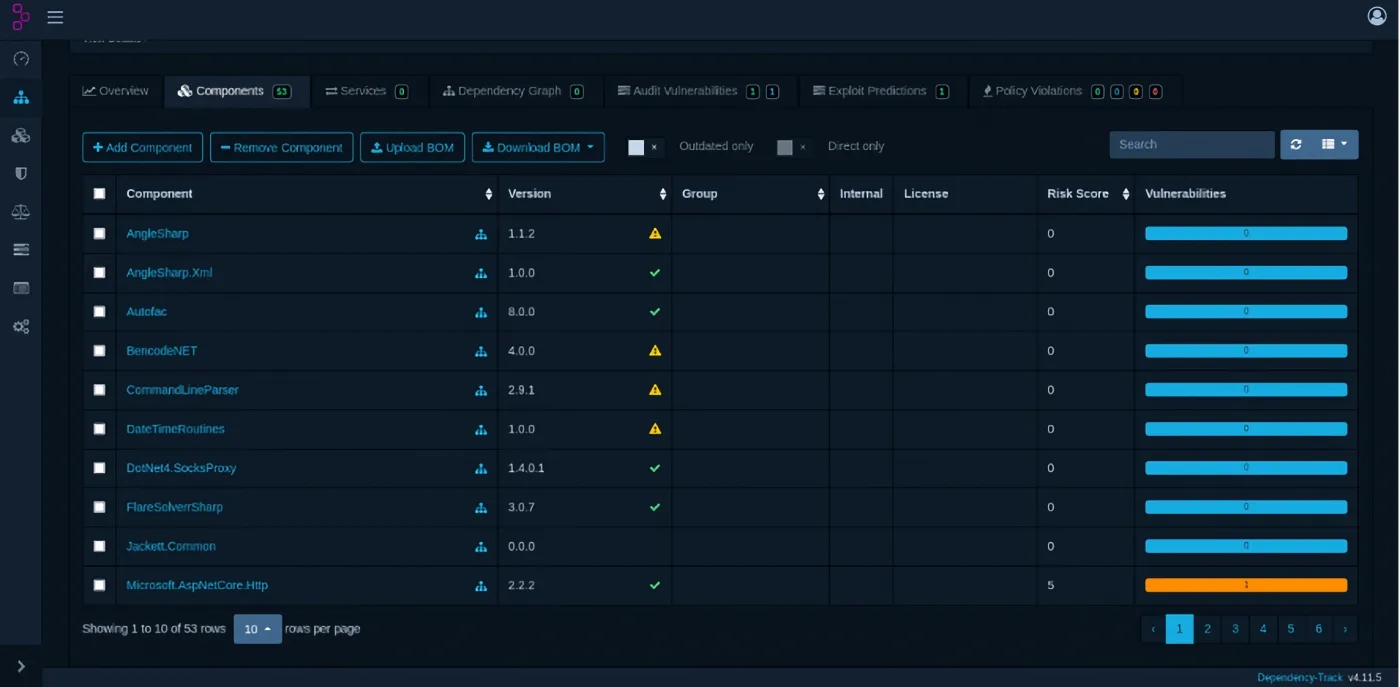Check the DateTimeRoutines row checkbox

99,428
